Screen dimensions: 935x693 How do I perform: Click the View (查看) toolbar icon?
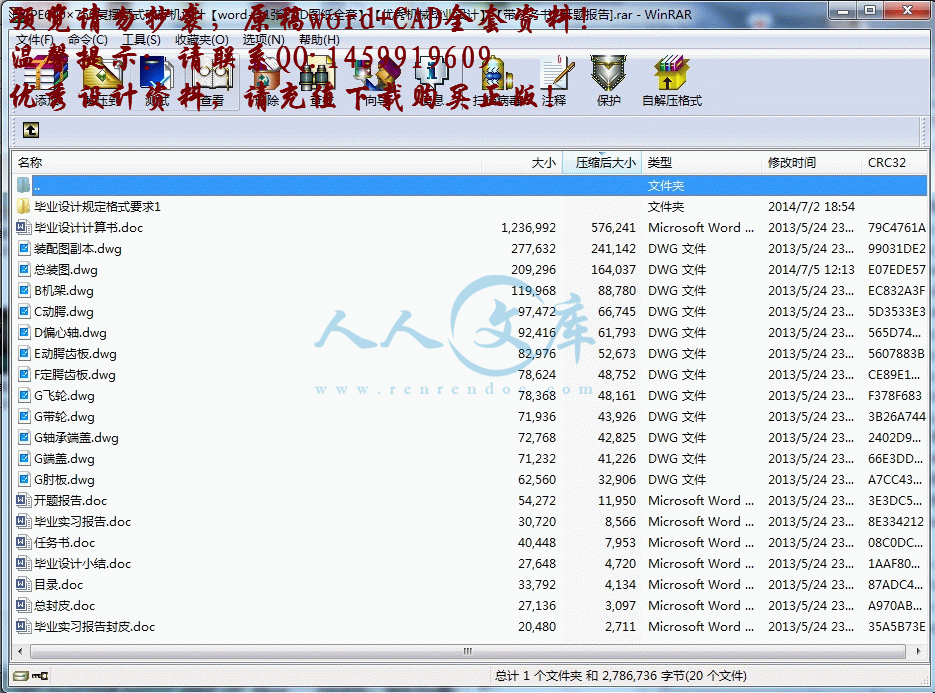click(212, 75)
